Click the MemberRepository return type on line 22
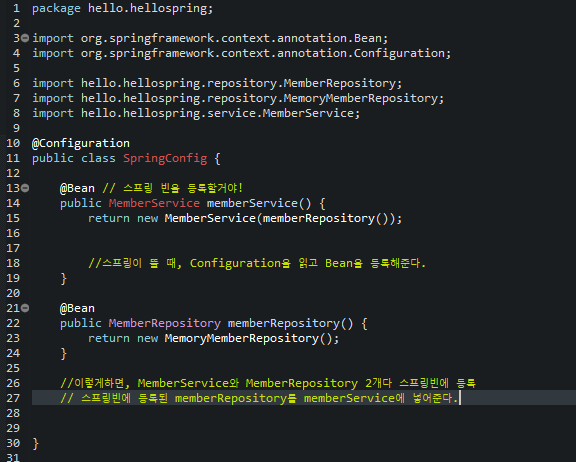The image size is (576, 462). tap(165, 323)
